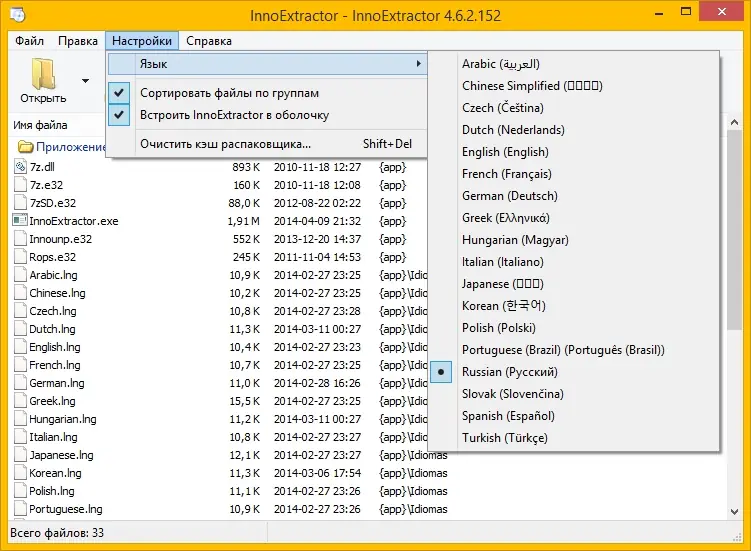Click the vertical scrollbar thumb
Viewport: 751px width, 551px height.
(x=734, y=230)
